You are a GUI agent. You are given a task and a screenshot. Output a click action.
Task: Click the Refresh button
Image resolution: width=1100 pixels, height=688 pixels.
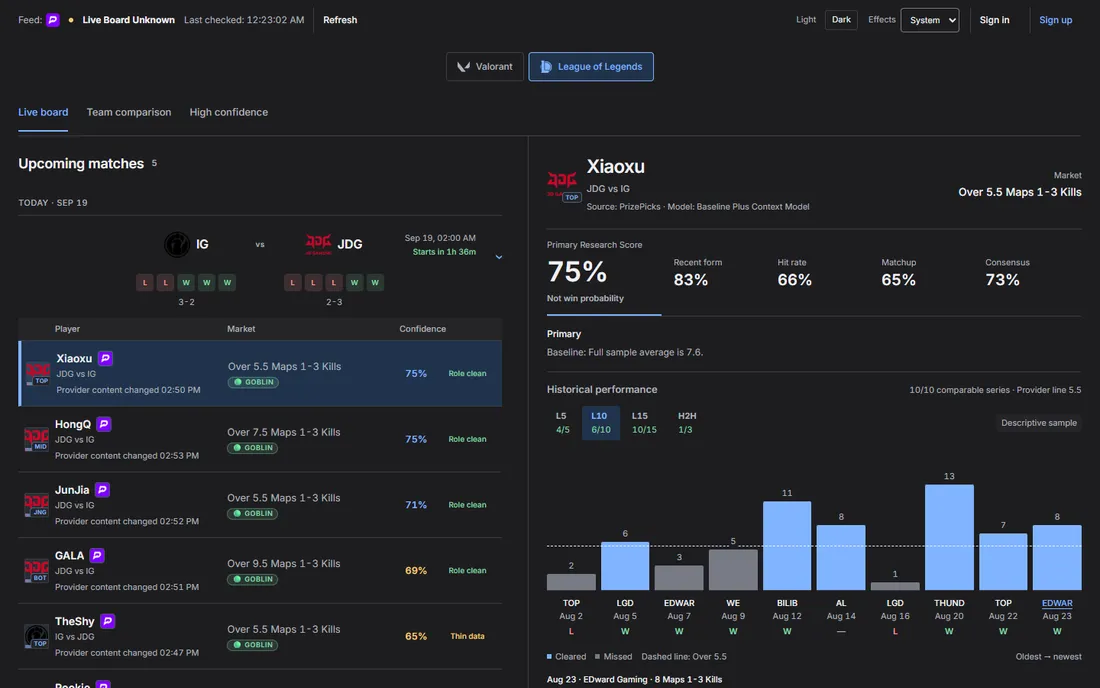tap(340, 20)
